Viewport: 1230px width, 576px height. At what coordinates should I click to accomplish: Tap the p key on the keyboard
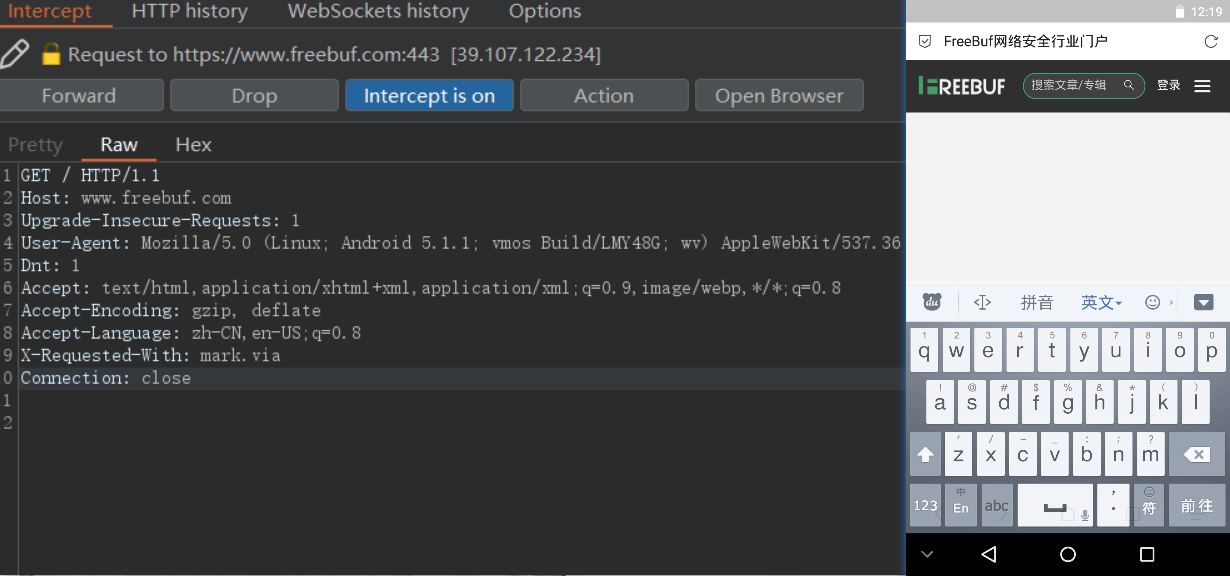pyautogui.click(x=1213, y=350)
